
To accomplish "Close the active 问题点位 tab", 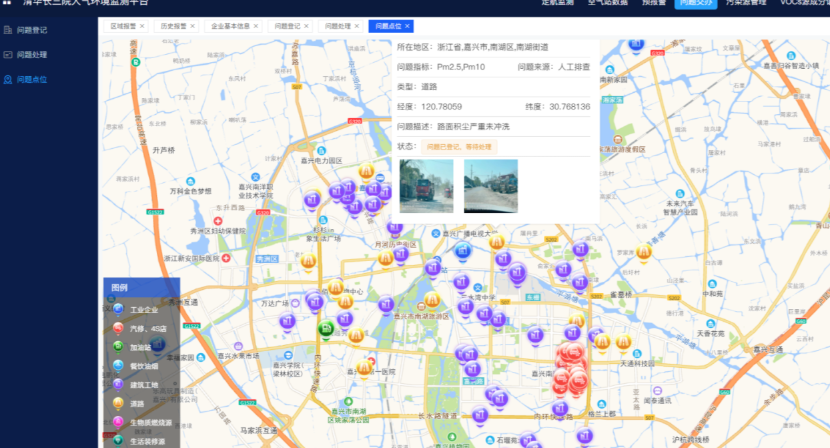I will [x=407, y=26].
